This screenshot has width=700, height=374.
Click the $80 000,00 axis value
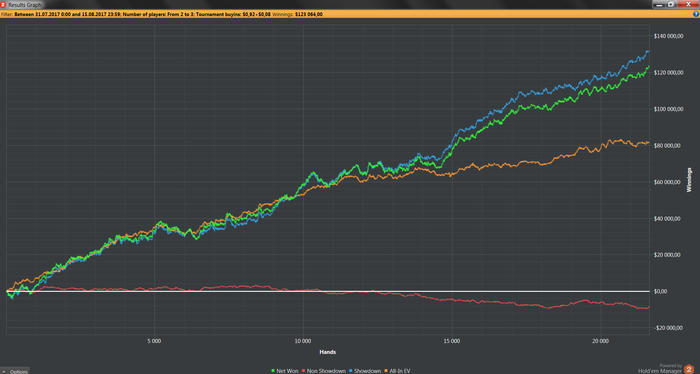coord(667,145)
